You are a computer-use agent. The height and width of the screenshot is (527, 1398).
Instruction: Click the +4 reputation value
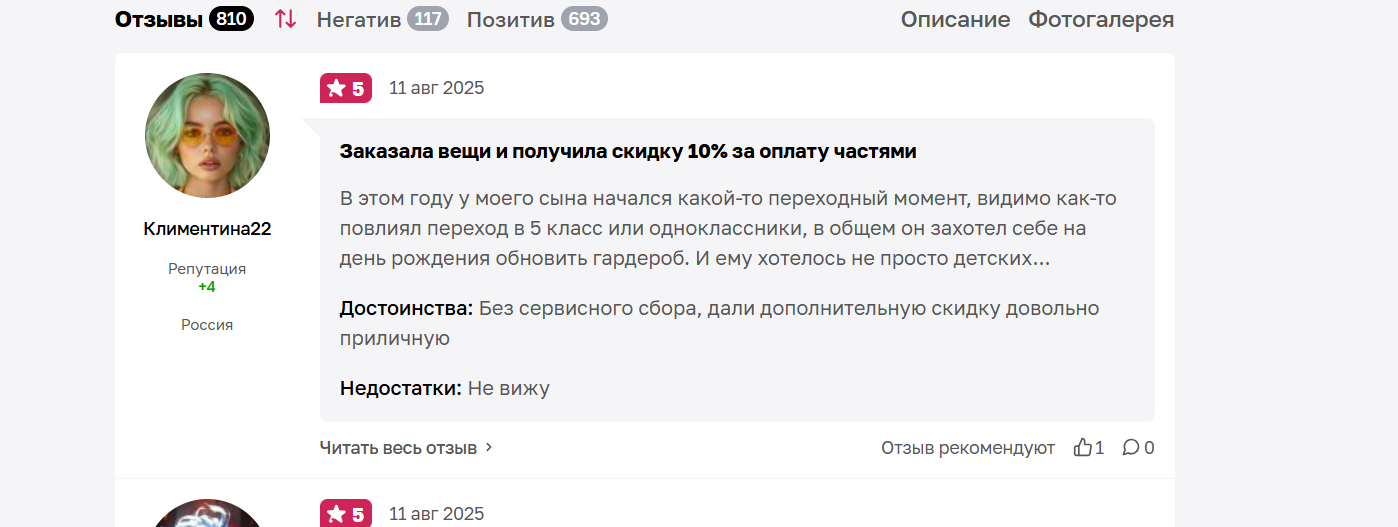[207, 287]
